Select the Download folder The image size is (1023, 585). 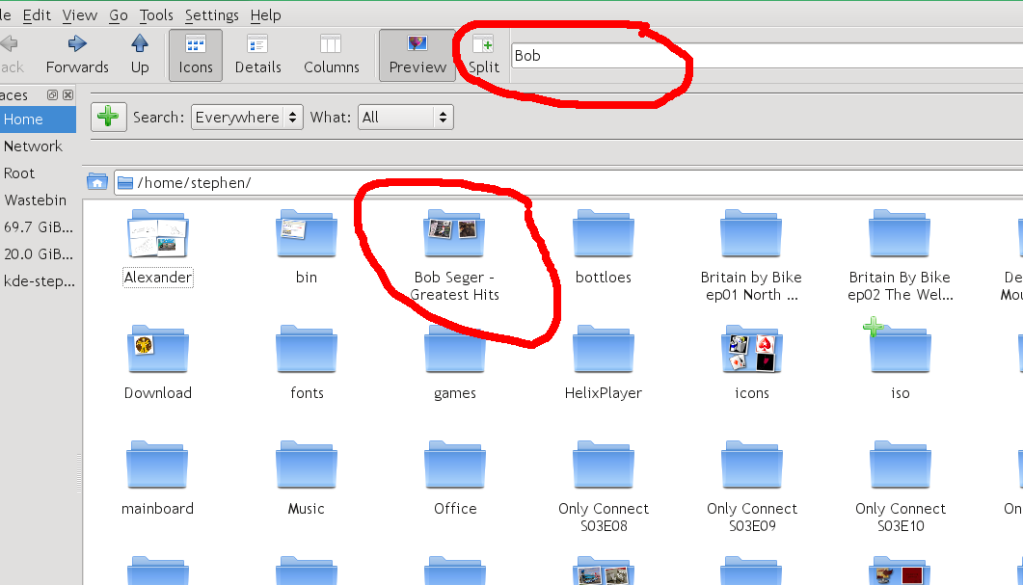(x=158, y=363)
